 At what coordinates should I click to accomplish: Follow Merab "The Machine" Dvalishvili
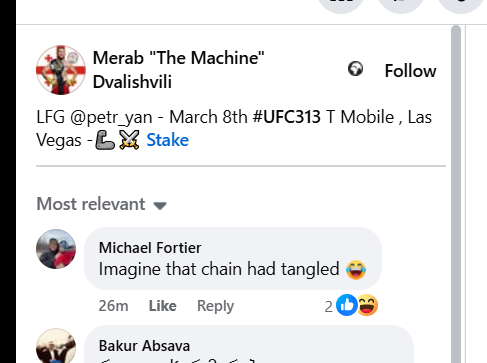(x=410, y=71)
